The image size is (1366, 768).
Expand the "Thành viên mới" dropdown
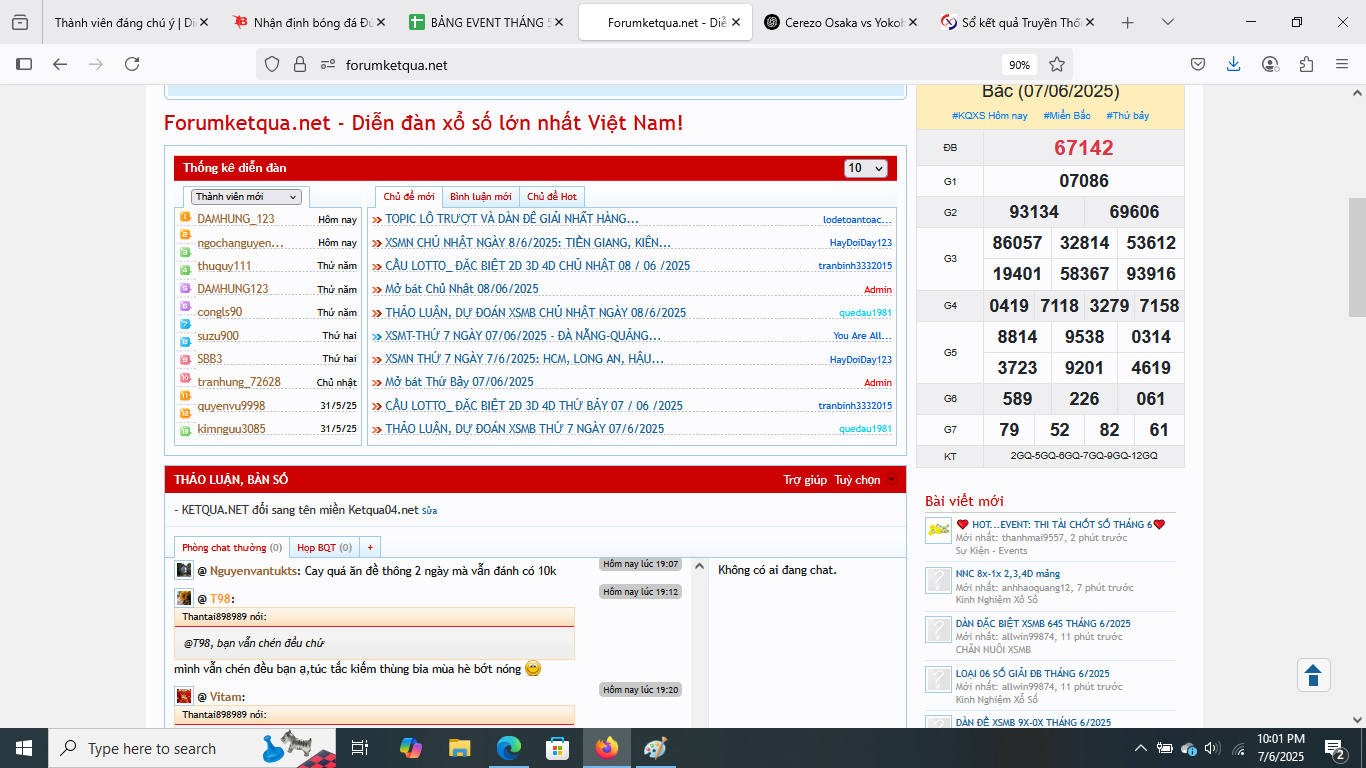tap(247, 197)
